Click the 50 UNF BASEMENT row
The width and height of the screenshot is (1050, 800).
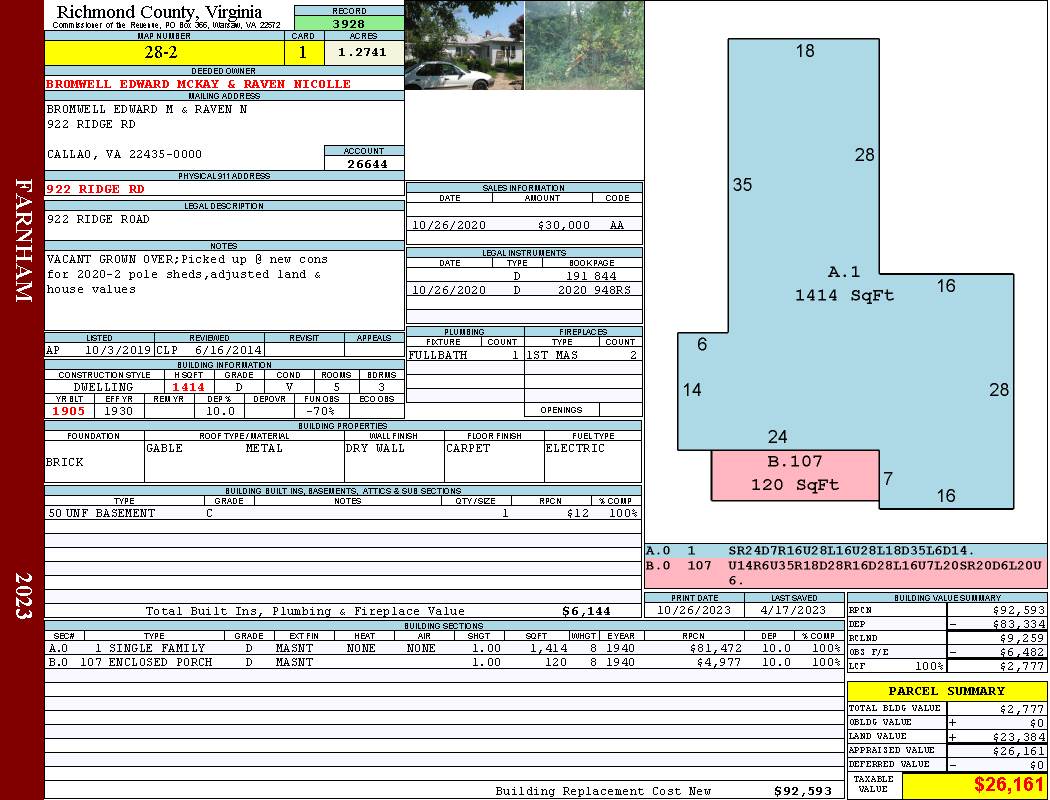[343, 513]
